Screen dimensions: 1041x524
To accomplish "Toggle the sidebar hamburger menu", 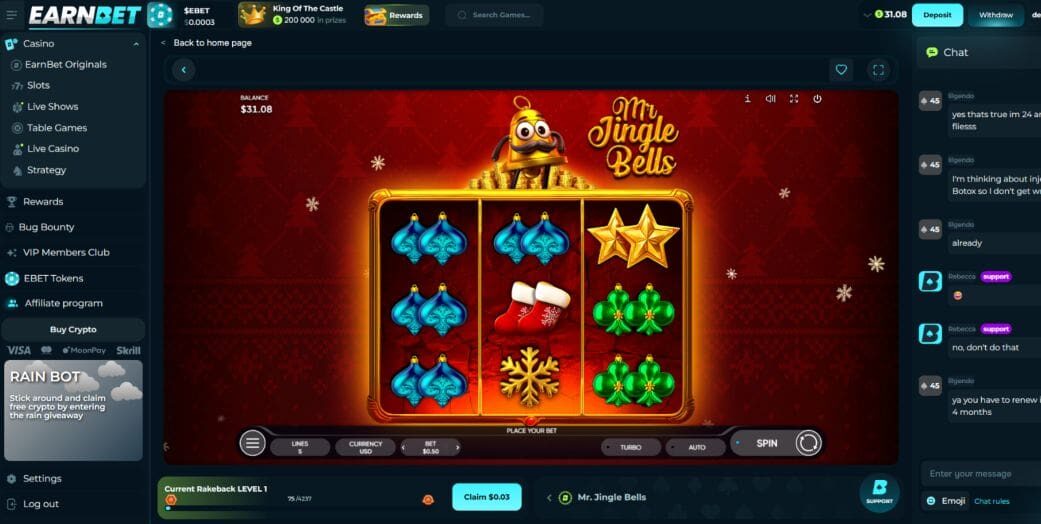I will tap(11, 15).
